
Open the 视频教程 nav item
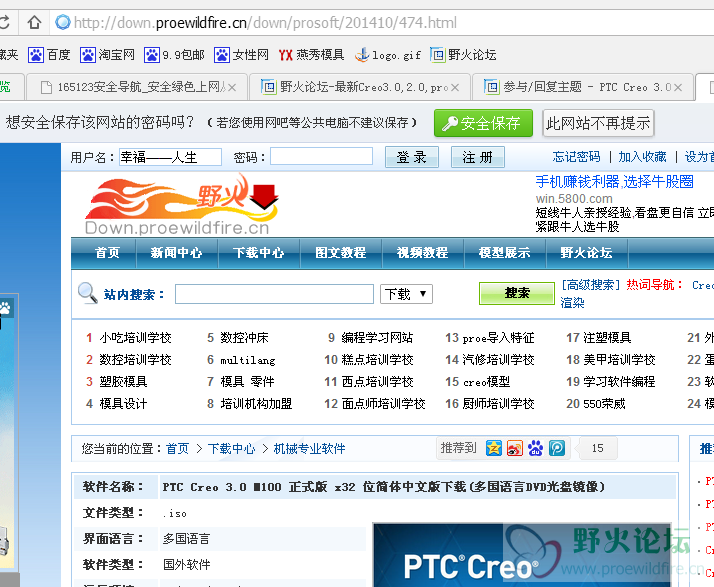click(423, 253)
